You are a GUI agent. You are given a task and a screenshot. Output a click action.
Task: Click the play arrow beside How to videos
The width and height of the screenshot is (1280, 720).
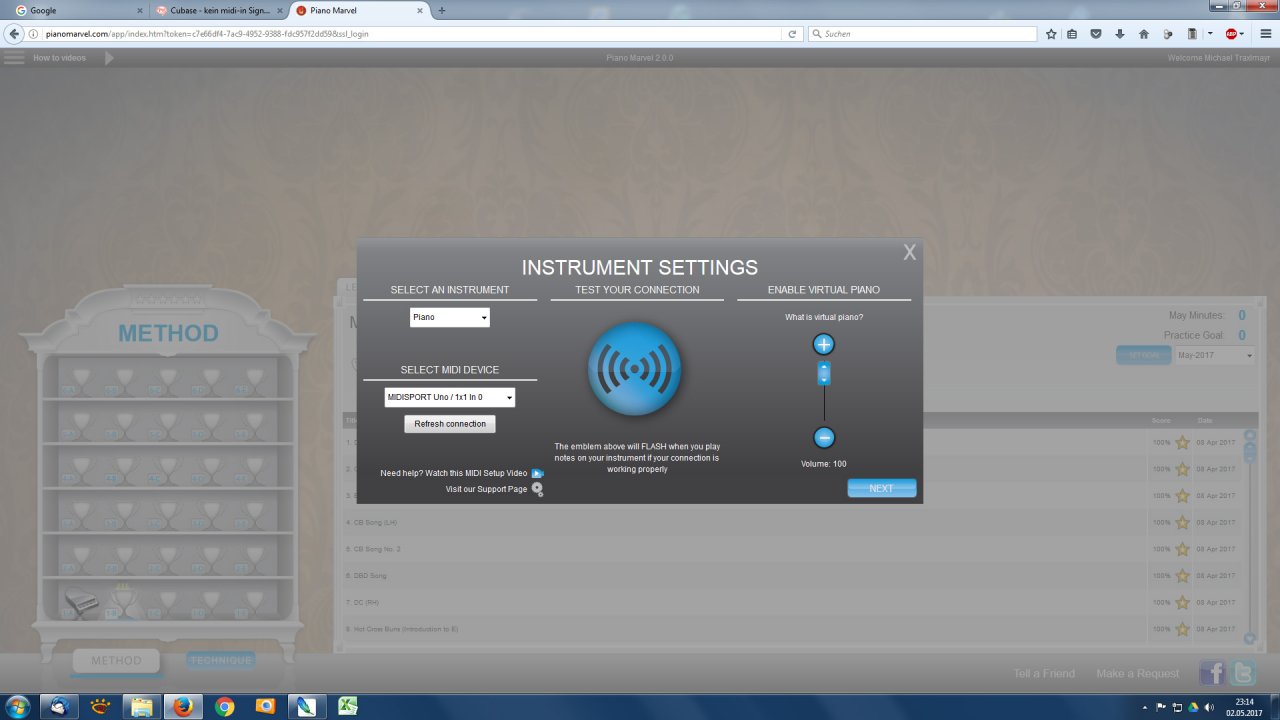point(109,58)
